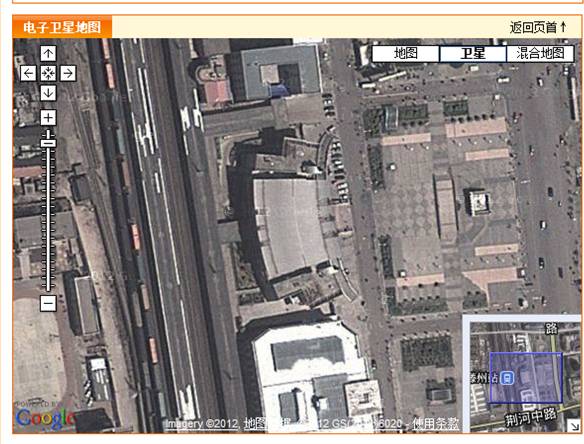
Task: Click the blue viewport rectangle in minimap
Action: click(x=526, y=378)
